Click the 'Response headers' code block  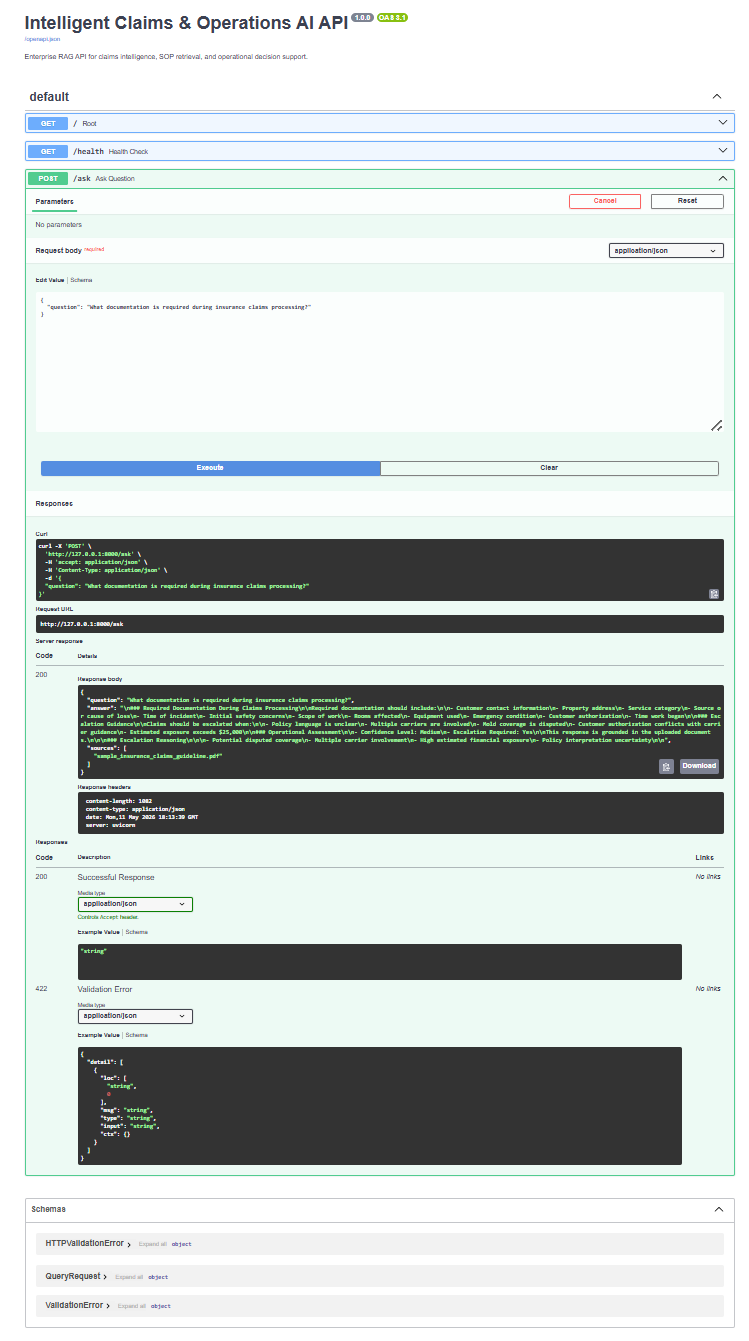pos(401,813)
